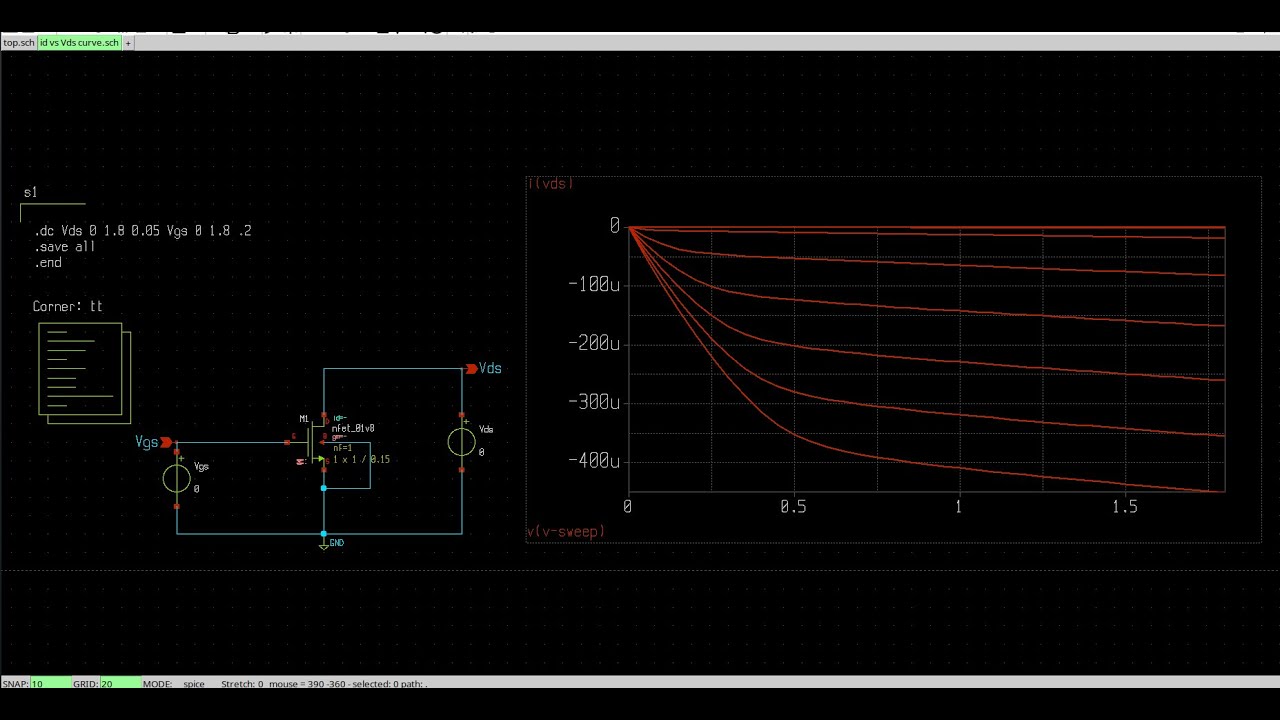Click the .end text line
The width and height of the screenshot is (1280, 720).
48,263
